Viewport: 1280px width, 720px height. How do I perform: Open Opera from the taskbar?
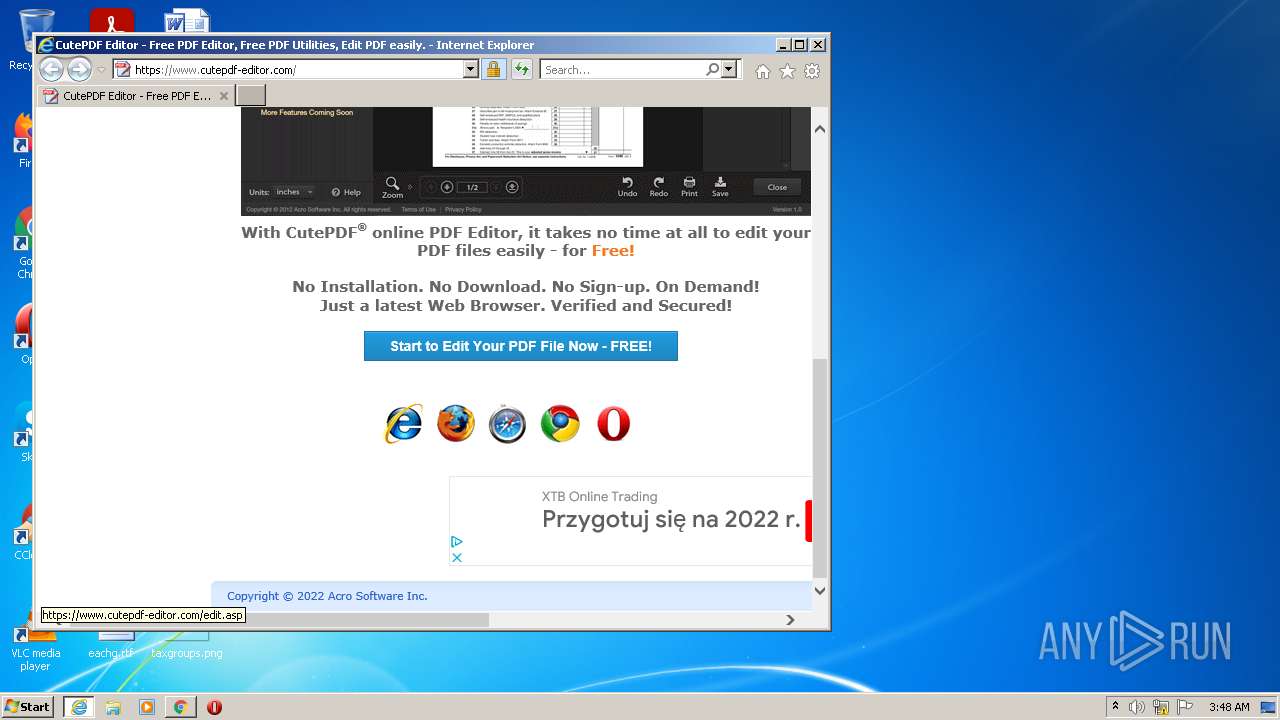click(214, 707)
